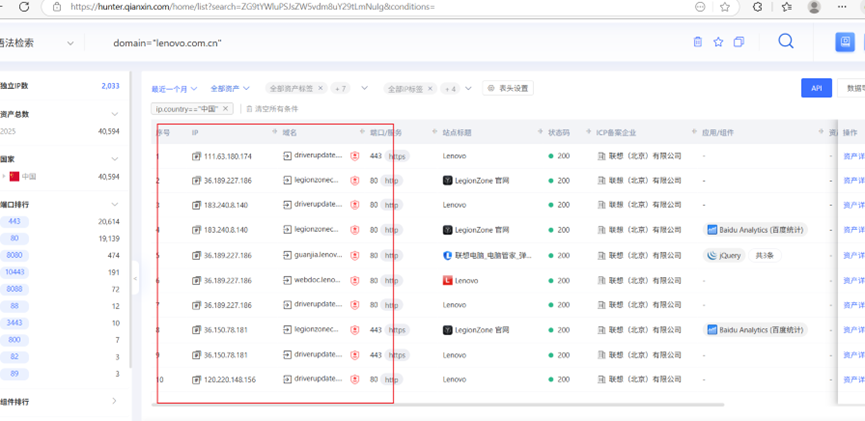Image resolution: width=865 pixels, height=421 pixels.
Task: Open the 全部资产 dropdown
Action: (230, 88)
